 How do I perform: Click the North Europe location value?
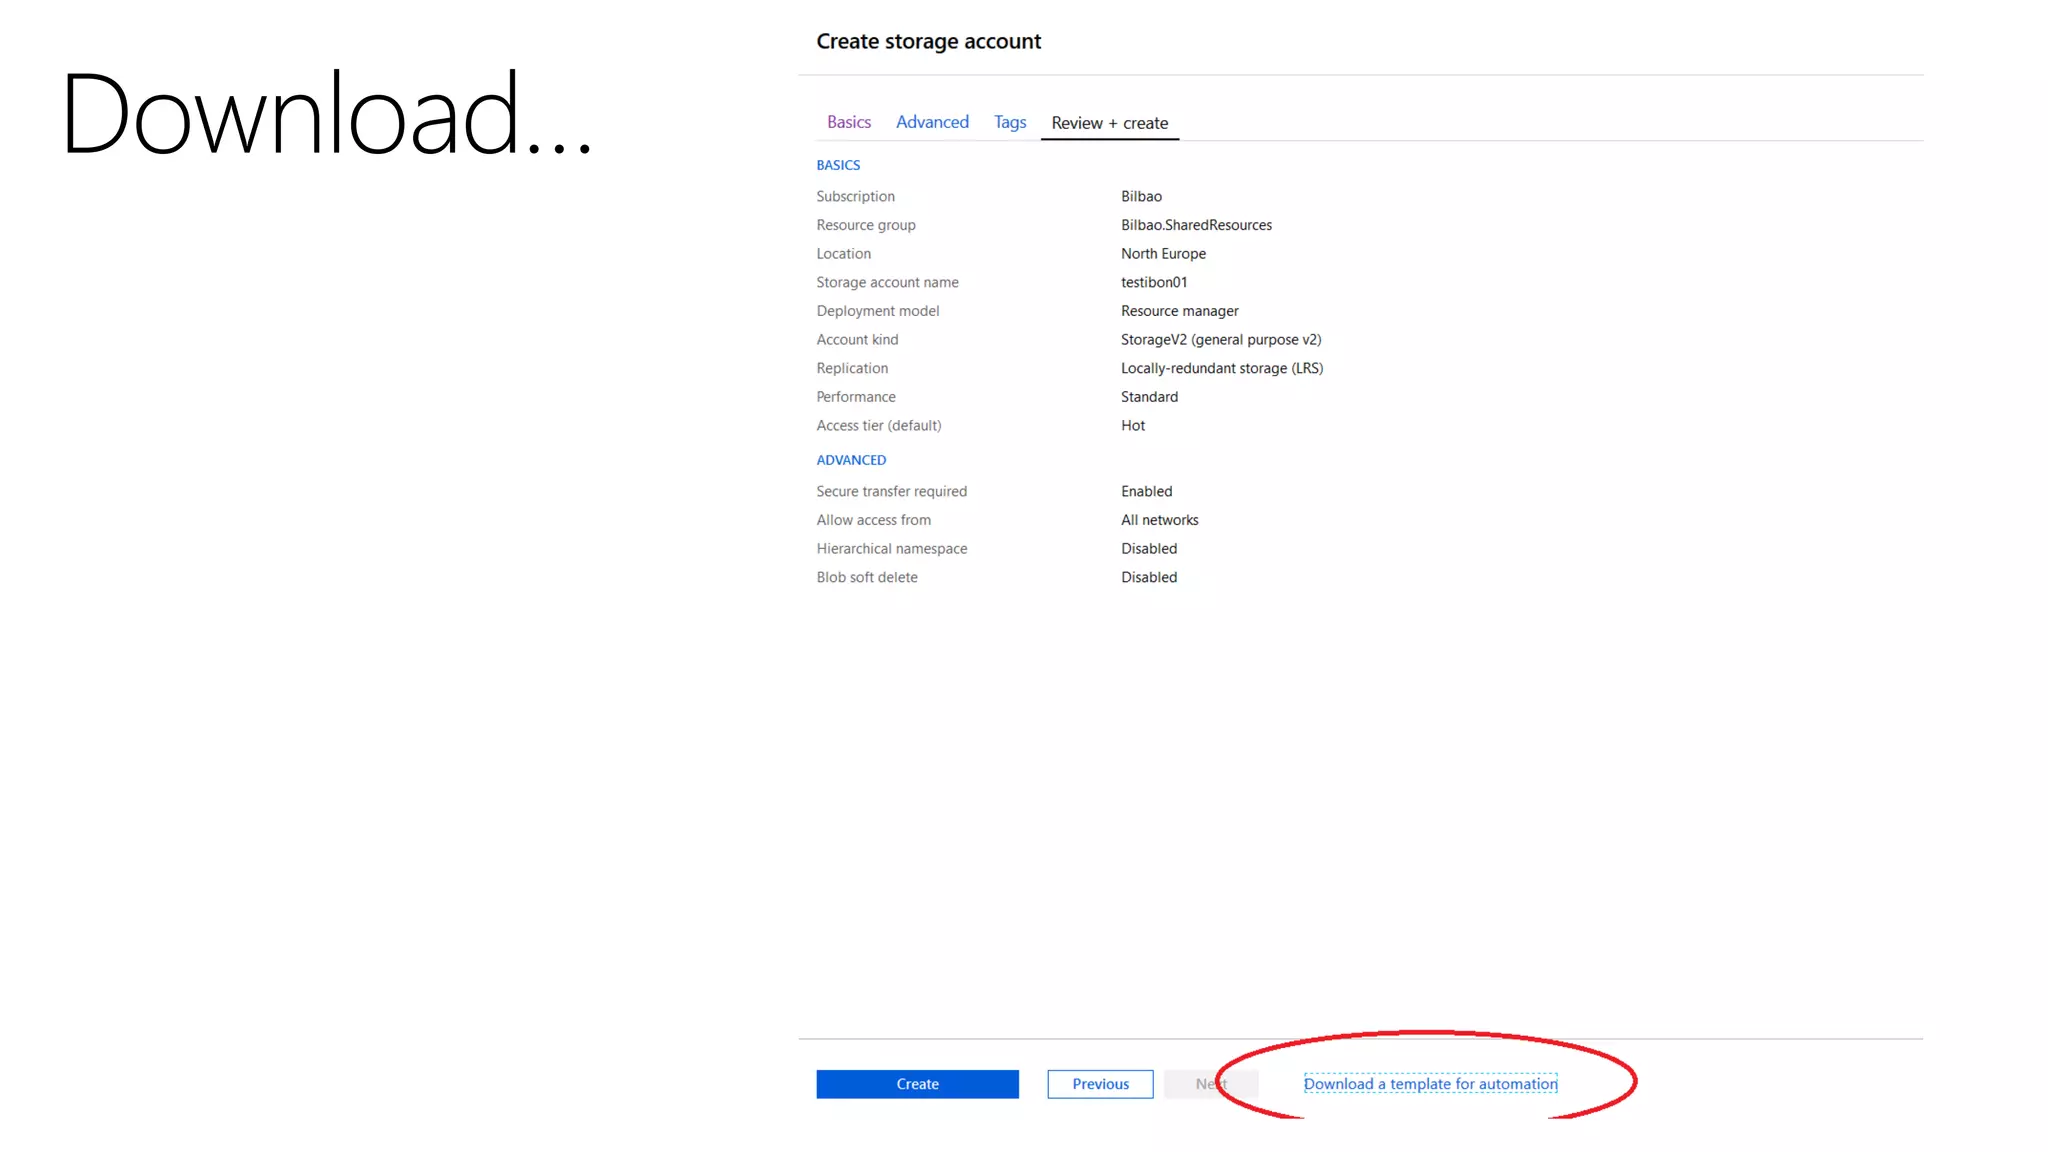click(1162, 254)
